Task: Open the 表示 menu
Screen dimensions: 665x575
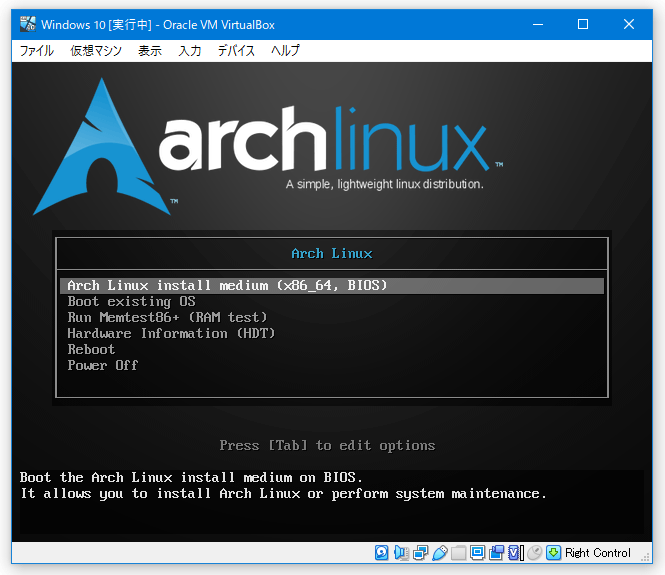Action: [x=150, y=51]
